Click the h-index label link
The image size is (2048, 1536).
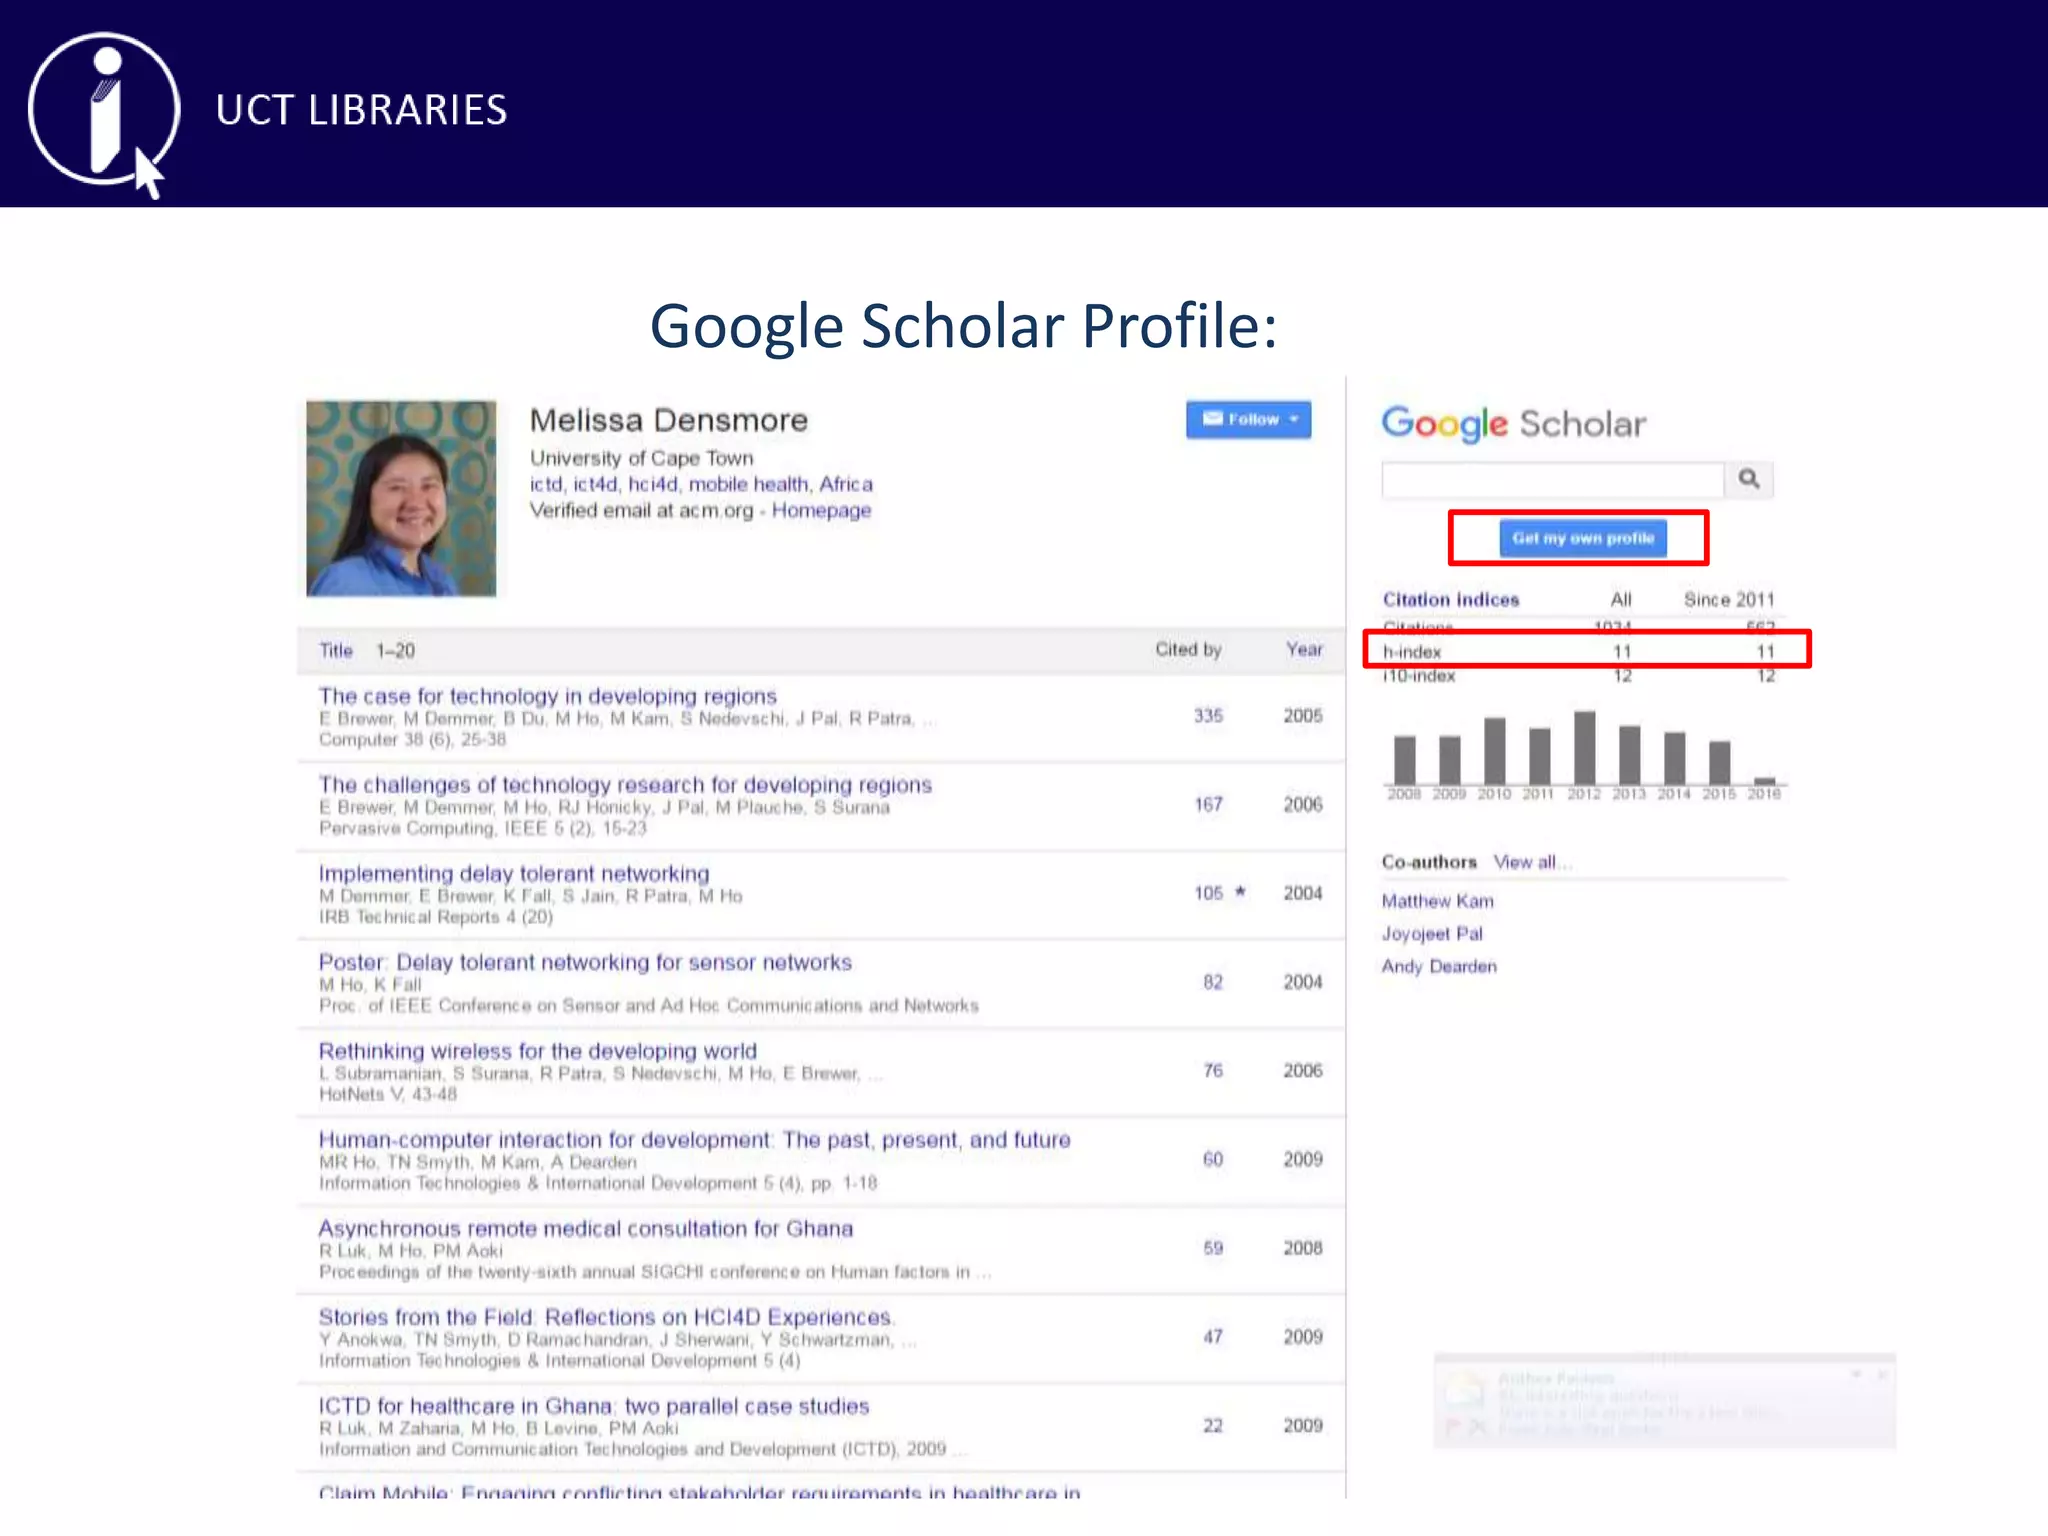click(1411, 652)
